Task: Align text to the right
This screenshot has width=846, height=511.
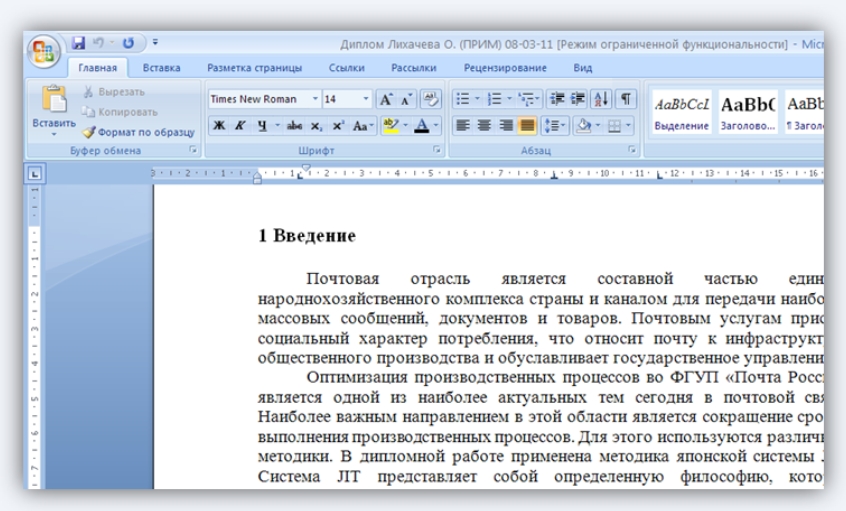Action: point(506,126)
